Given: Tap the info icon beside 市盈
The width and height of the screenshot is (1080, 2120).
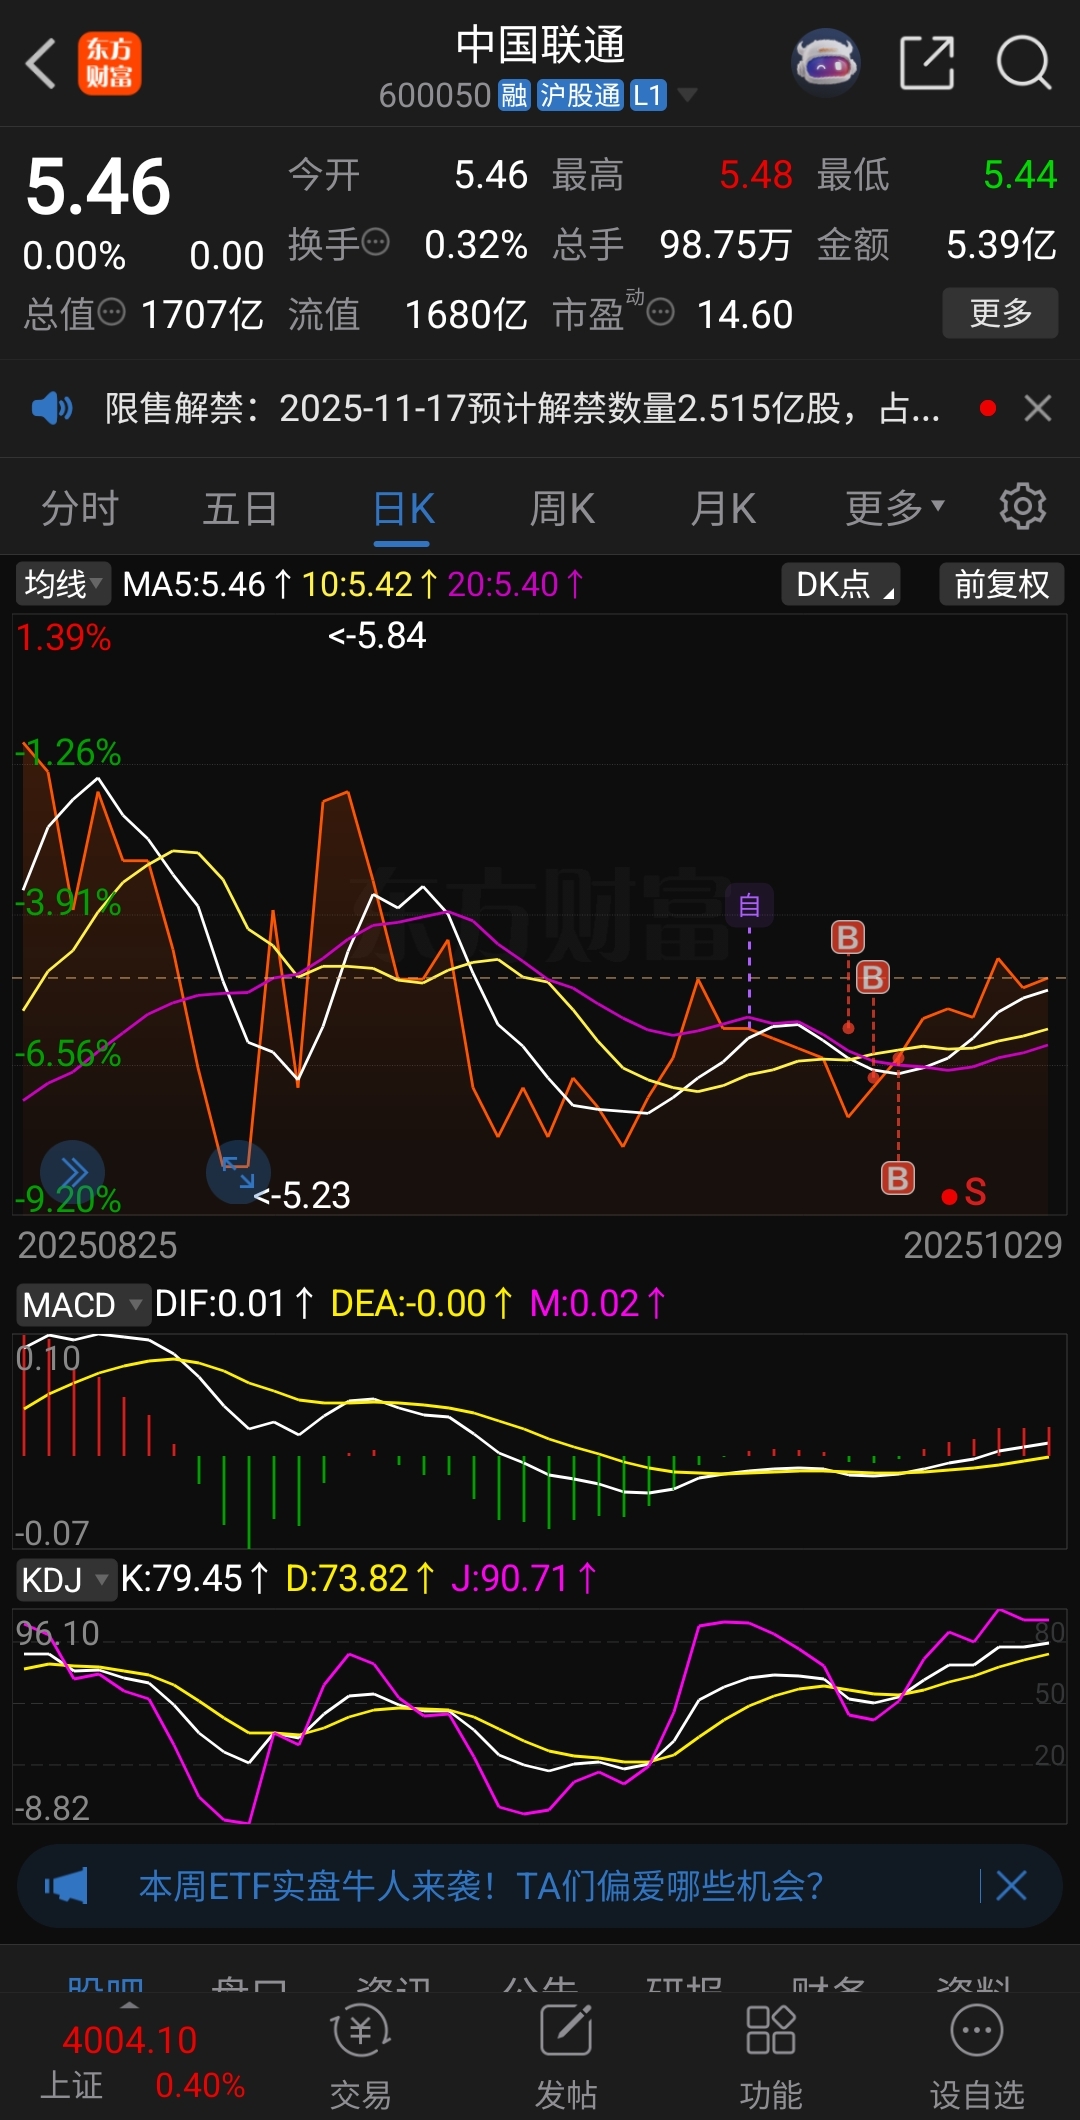Looking at the screenshot, I should pyautogui.click(x=660, y=313).
